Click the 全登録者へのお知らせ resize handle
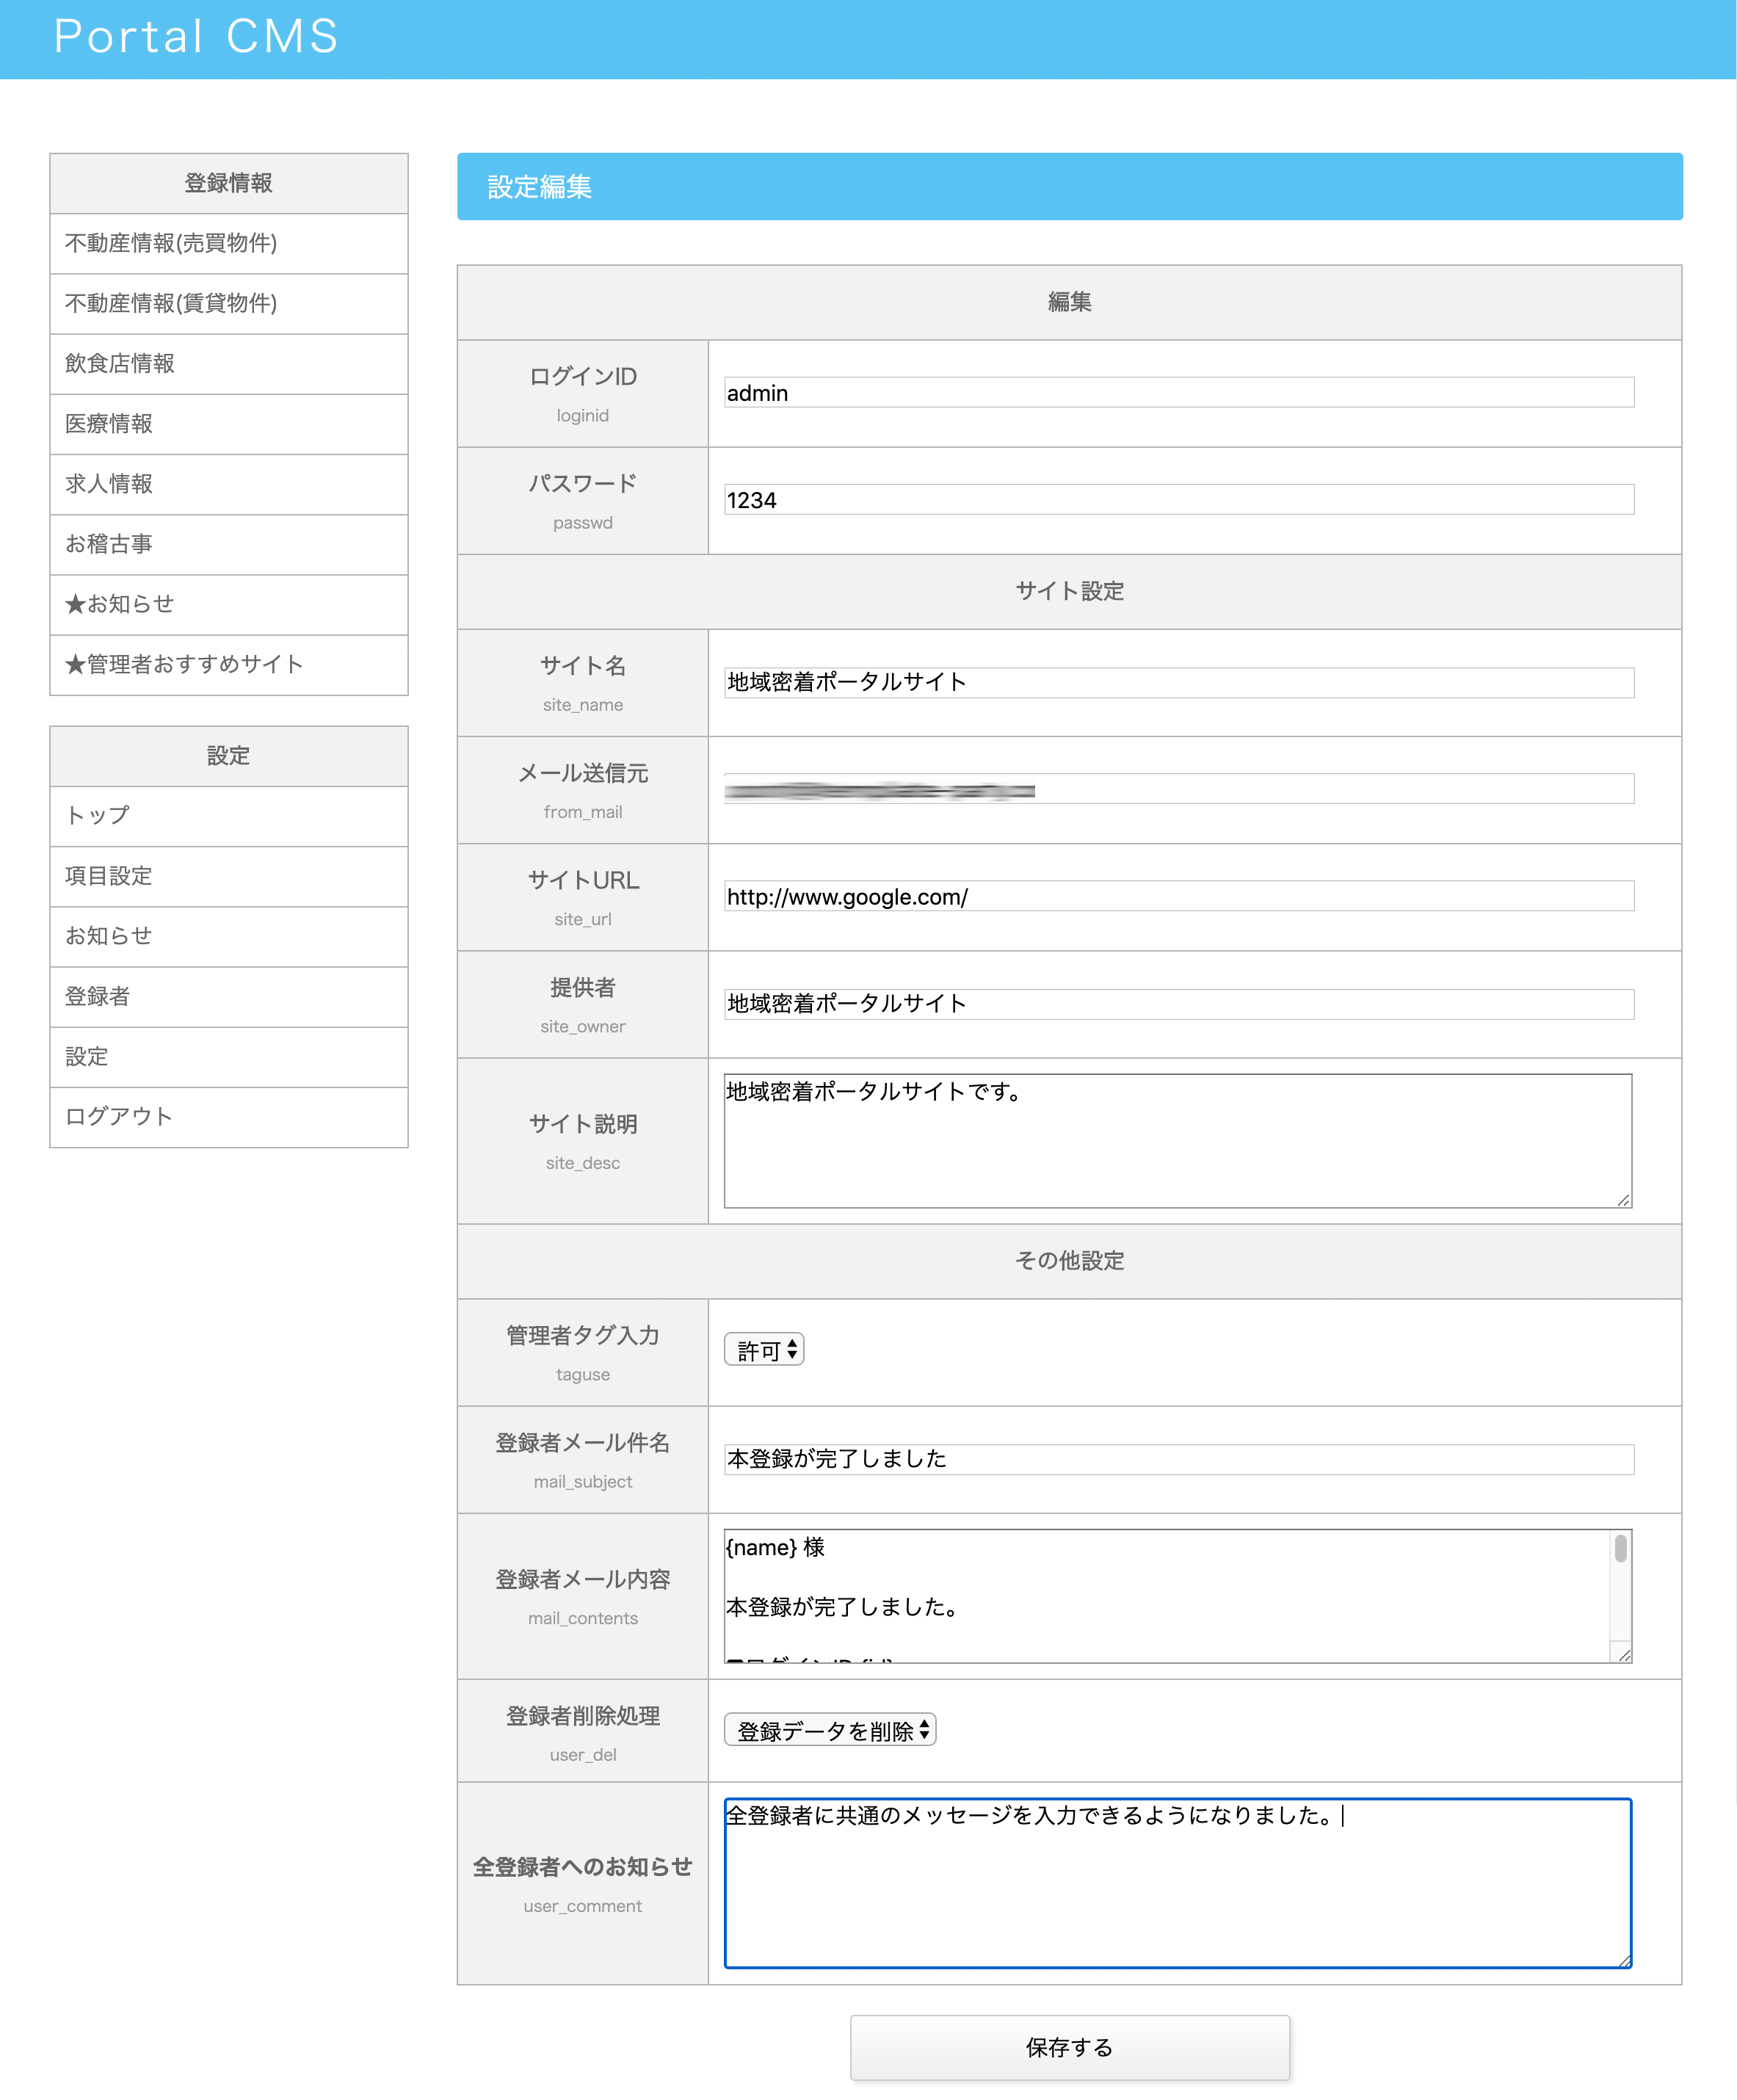 point(1624,1960)
